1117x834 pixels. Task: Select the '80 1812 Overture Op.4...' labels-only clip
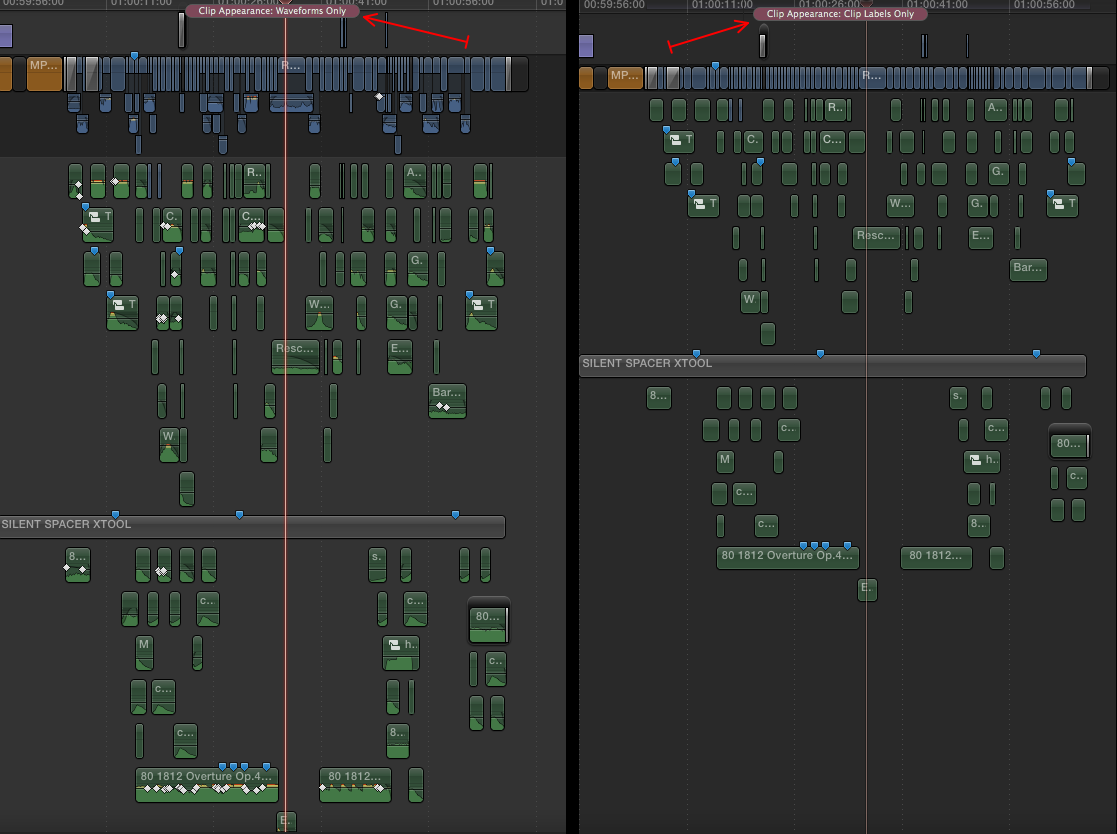(787, 557)
